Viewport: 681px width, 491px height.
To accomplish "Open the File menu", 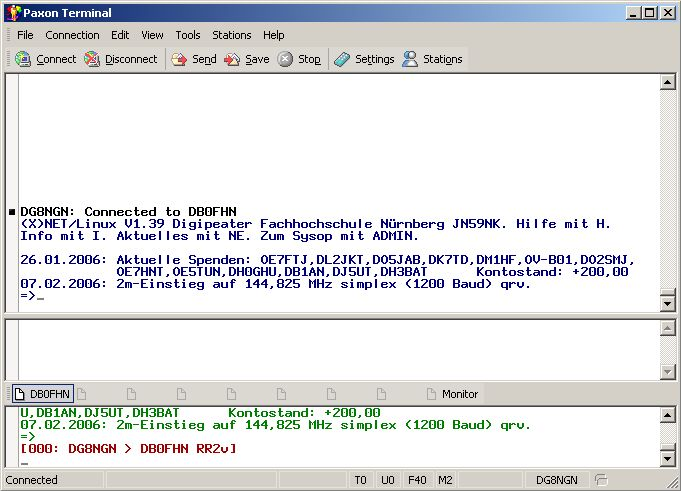I will pos(25,35).
